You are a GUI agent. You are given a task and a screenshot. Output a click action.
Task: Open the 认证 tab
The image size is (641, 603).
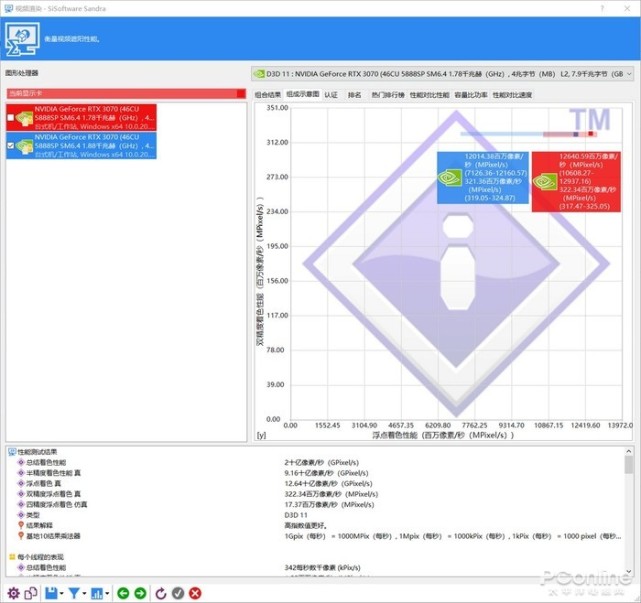[331, 95]
